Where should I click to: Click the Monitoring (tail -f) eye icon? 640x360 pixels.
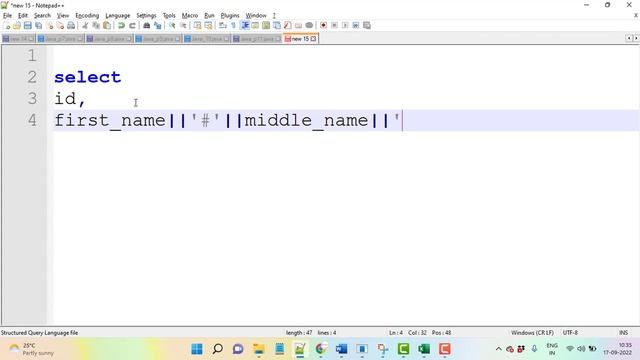(309, 25)
